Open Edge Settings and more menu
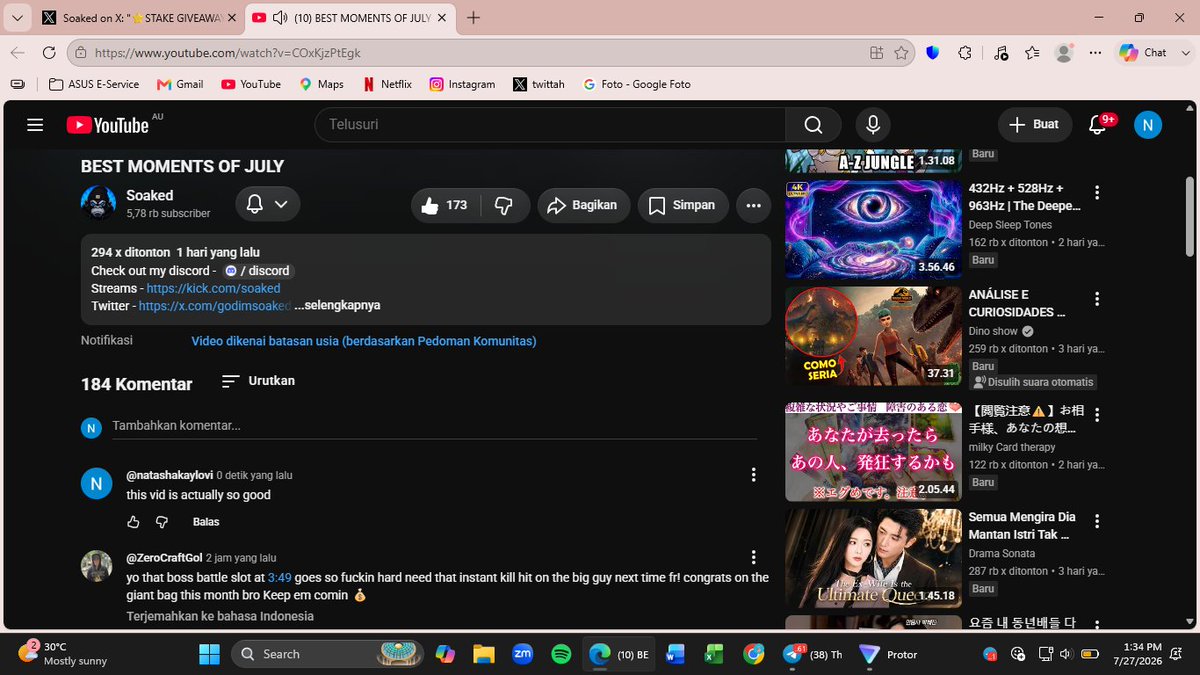 coord(1096,53)
